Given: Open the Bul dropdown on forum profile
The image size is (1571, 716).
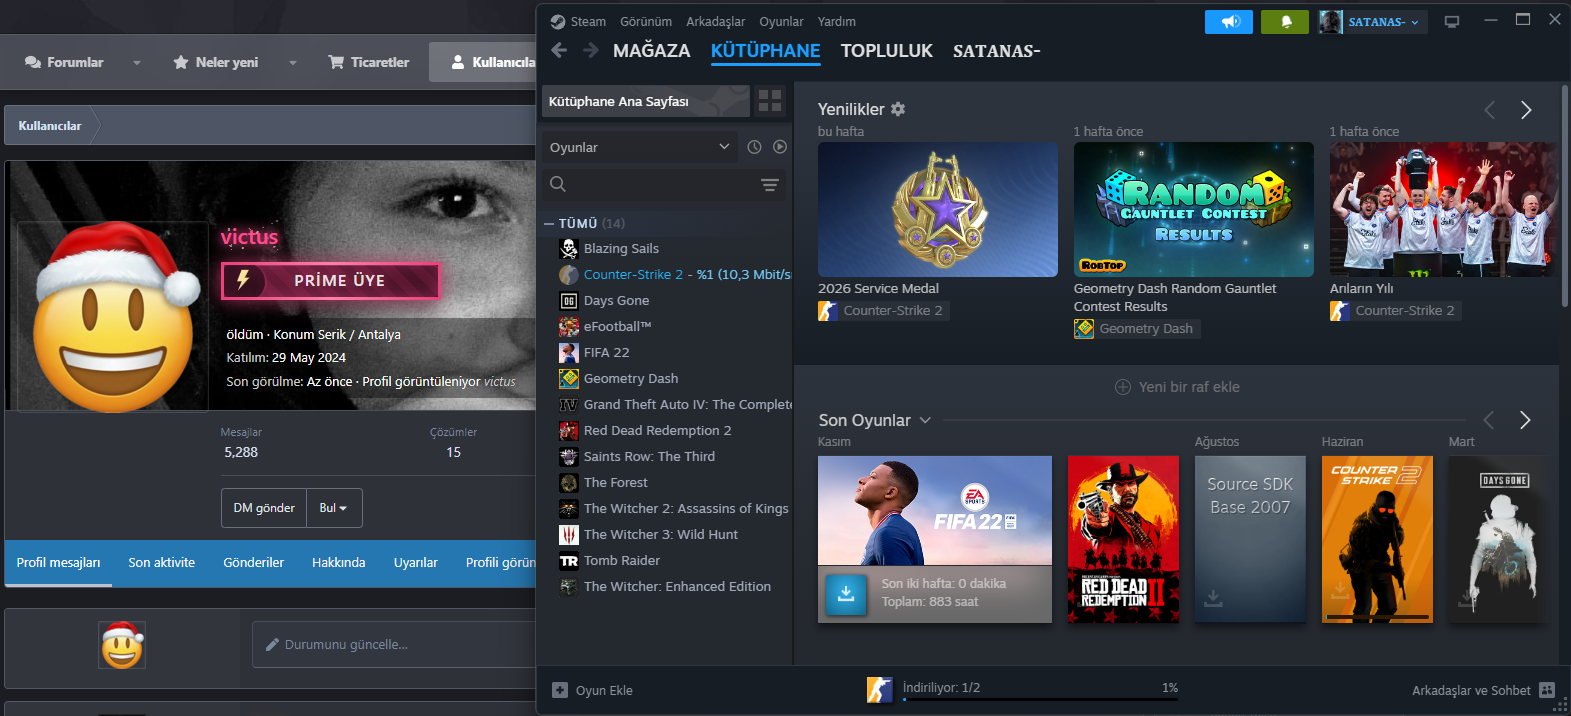Looking at the screenshot, I should click(334, 508).
